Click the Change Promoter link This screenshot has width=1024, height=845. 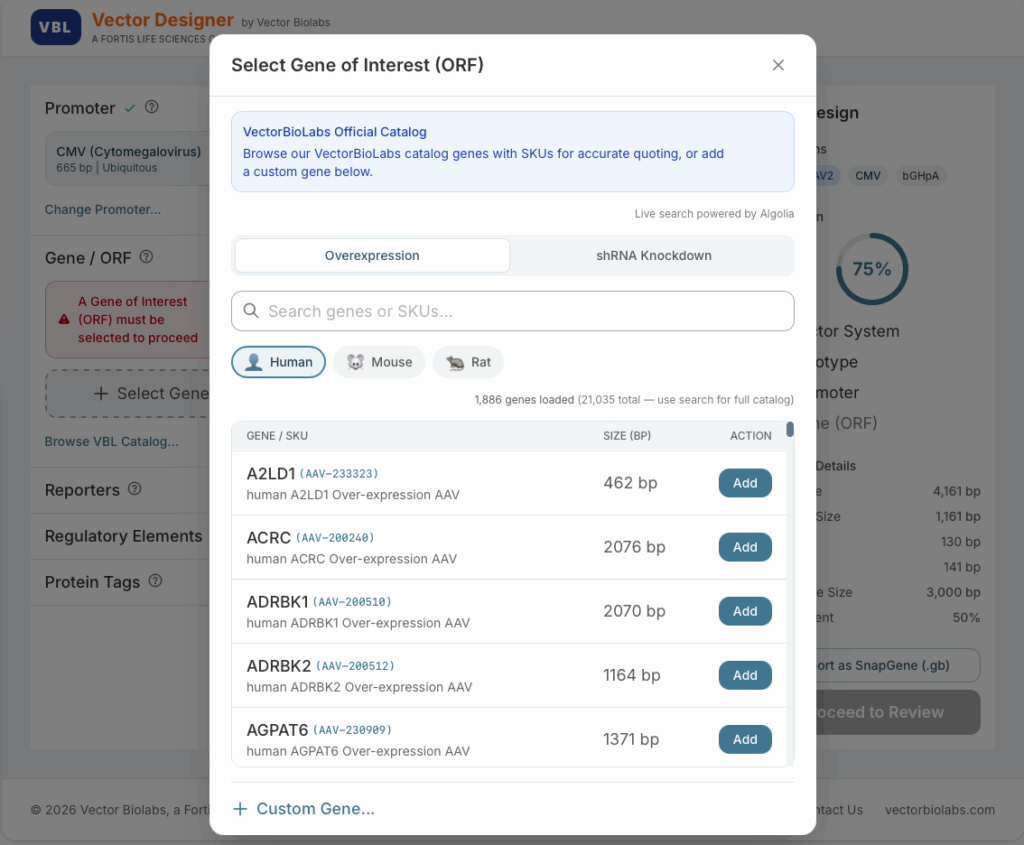click(103, 210)
